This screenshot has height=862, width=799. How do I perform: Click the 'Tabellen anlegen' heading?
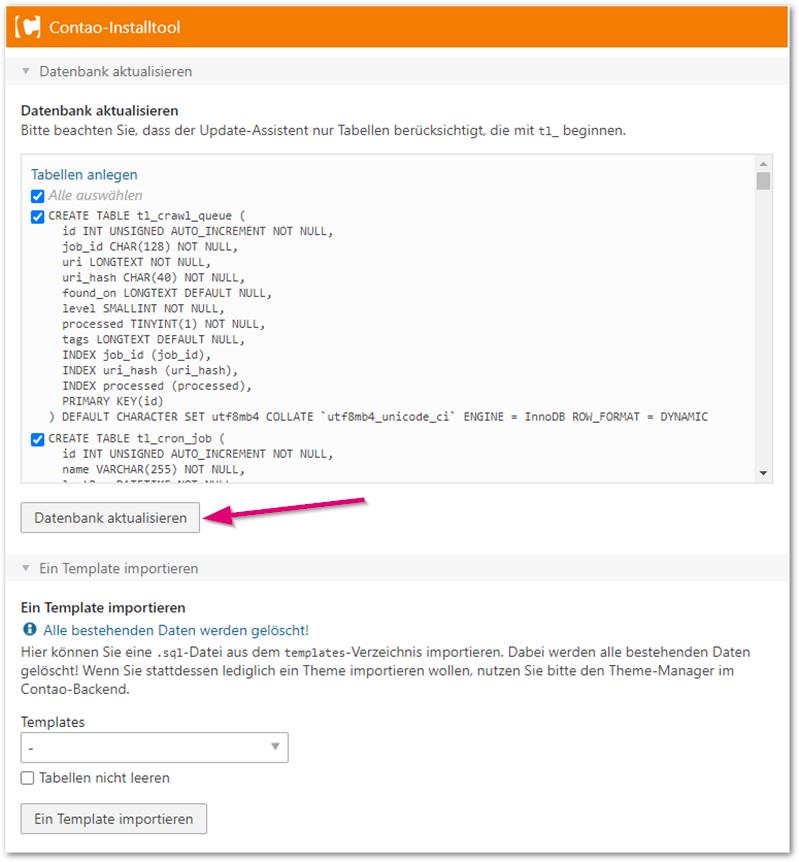pyautogui.click(x=84, y=174)
